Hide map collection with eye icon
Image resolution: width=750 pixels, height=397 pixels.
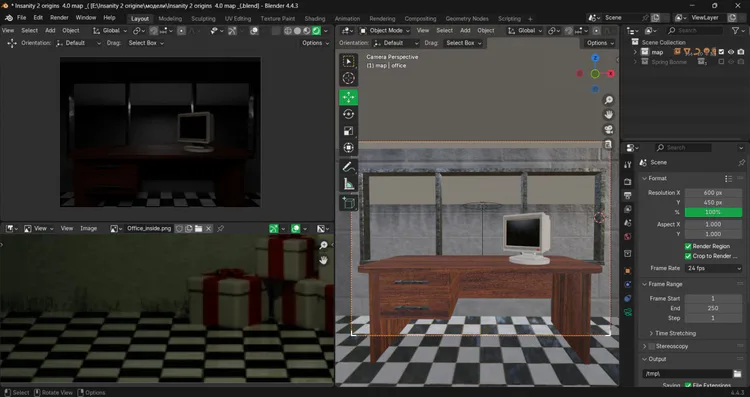click(731, 52)
